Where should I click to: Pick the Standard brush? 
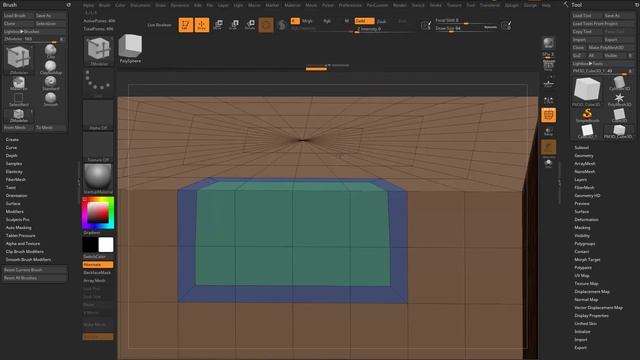(x=51, y=83)
